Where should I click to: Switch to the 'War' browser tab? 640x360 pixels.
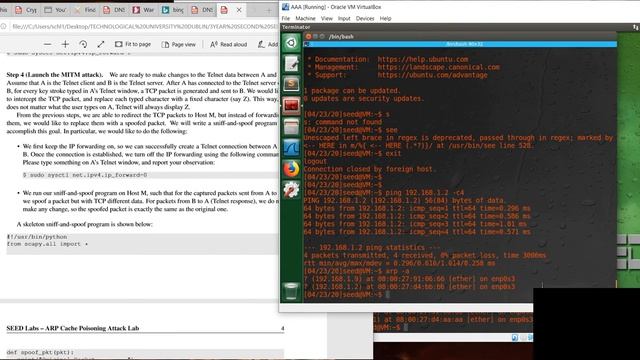click(x=144, y=10)
